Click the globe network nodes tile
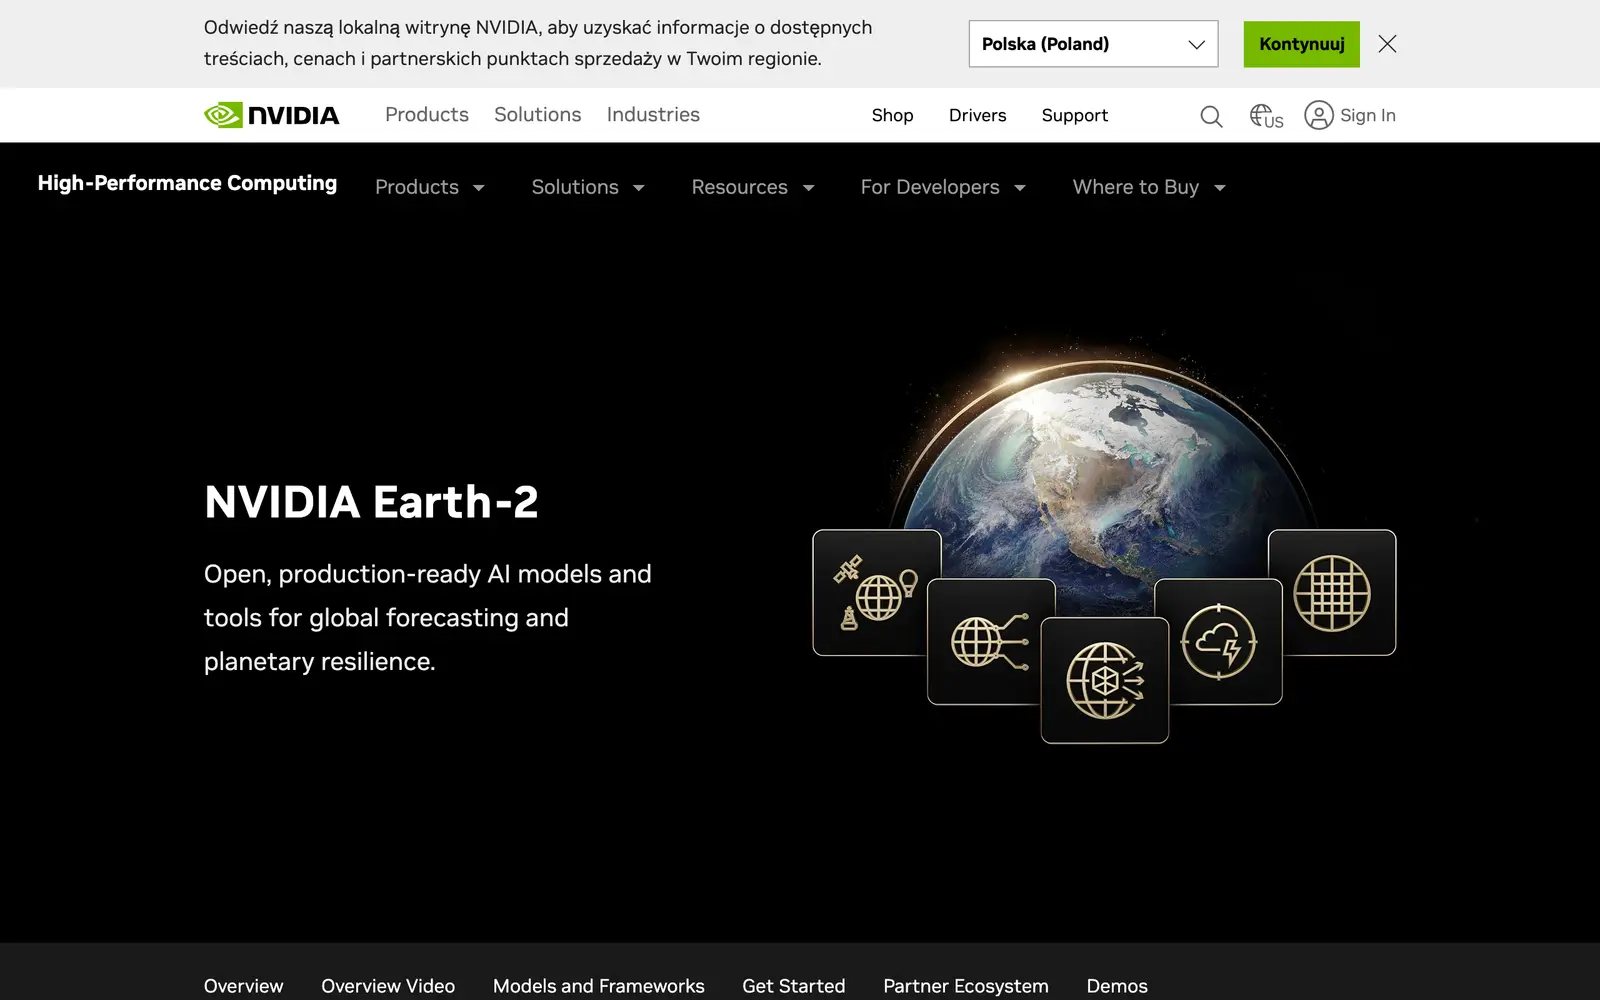Image resolution: width=1600 pixels, height=1000 pixels. click(x=991, y=641)
